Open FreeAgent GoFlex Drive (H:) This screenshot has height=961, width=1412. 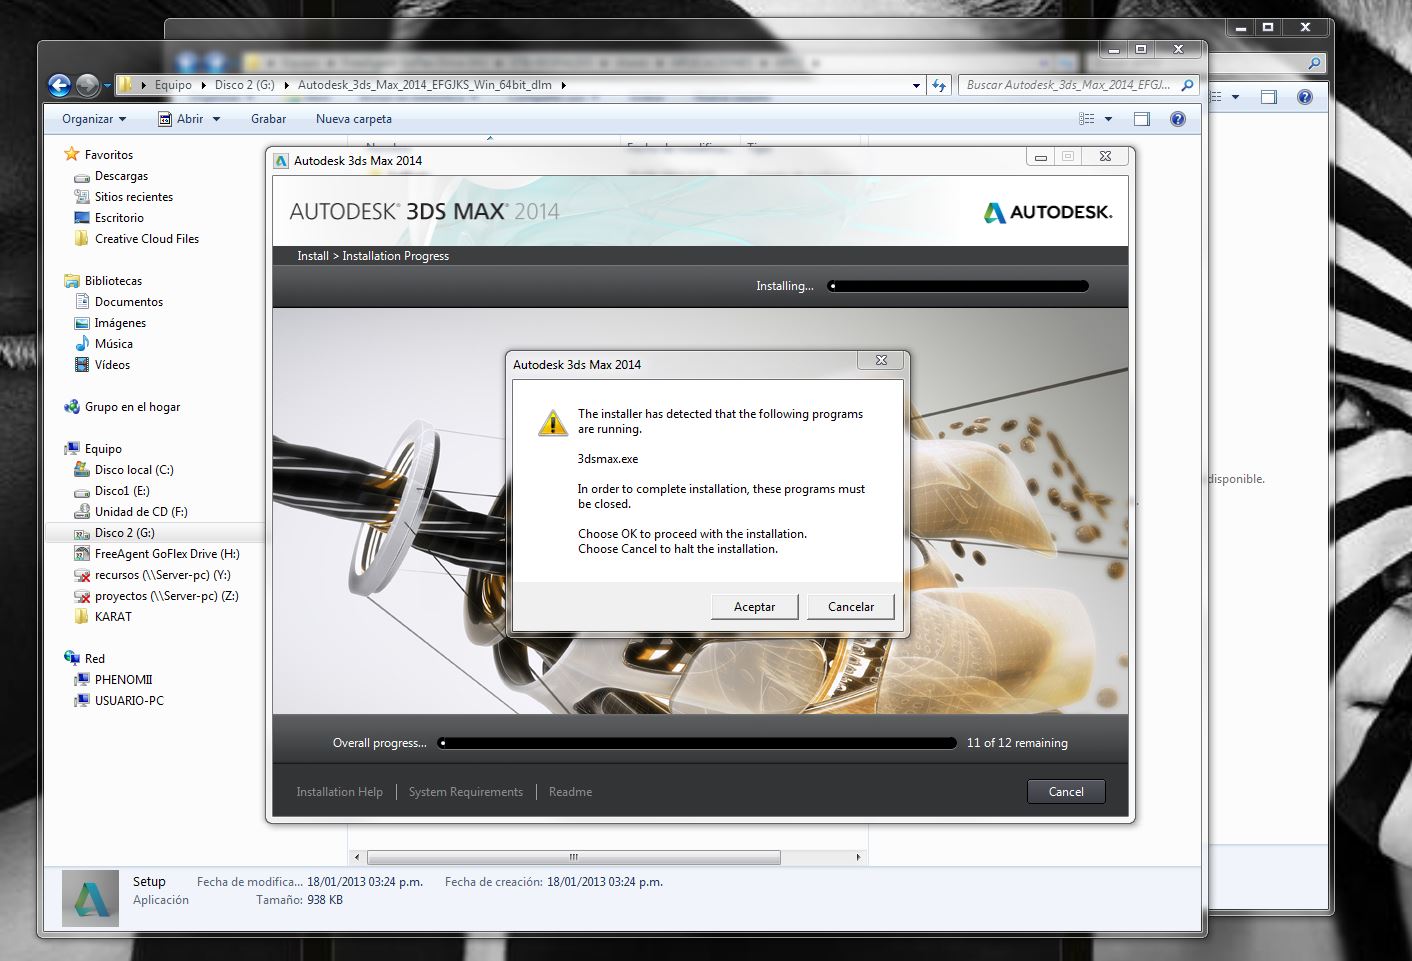click(167, 554)
